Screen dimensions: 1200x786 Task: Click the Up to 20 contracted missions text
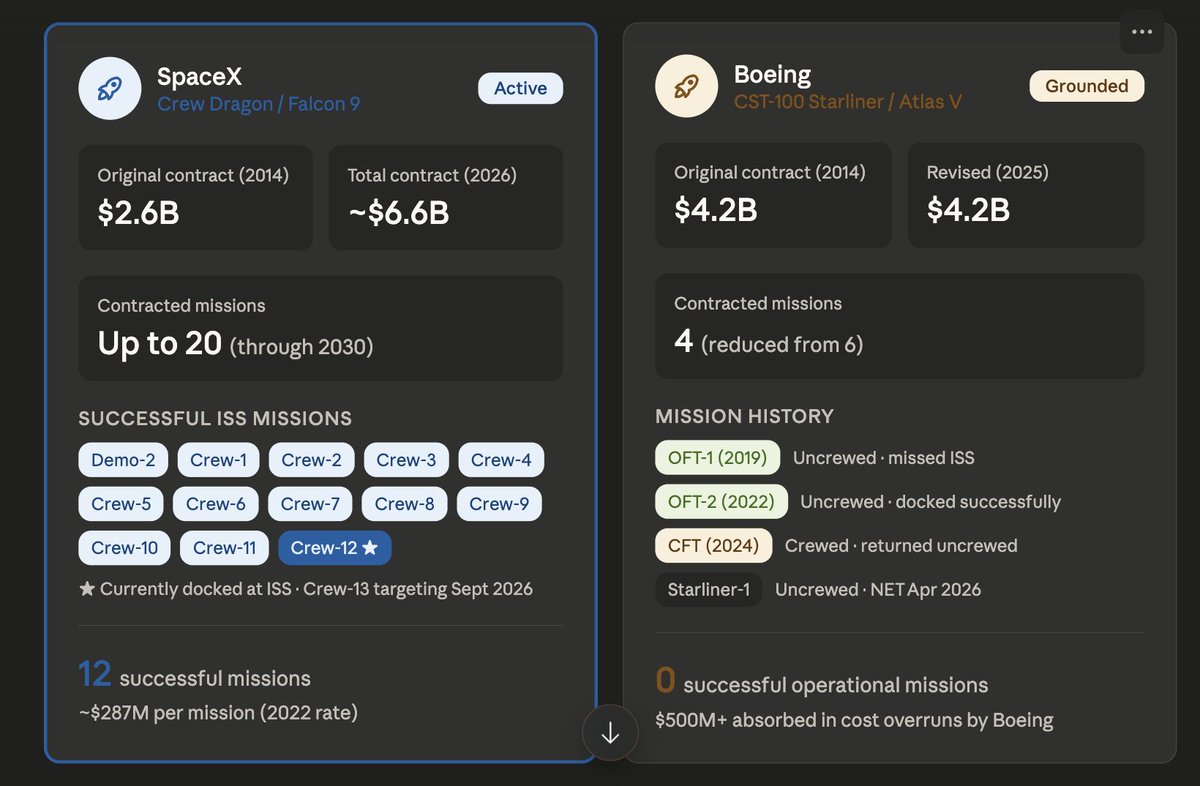[x=235, y=344]
